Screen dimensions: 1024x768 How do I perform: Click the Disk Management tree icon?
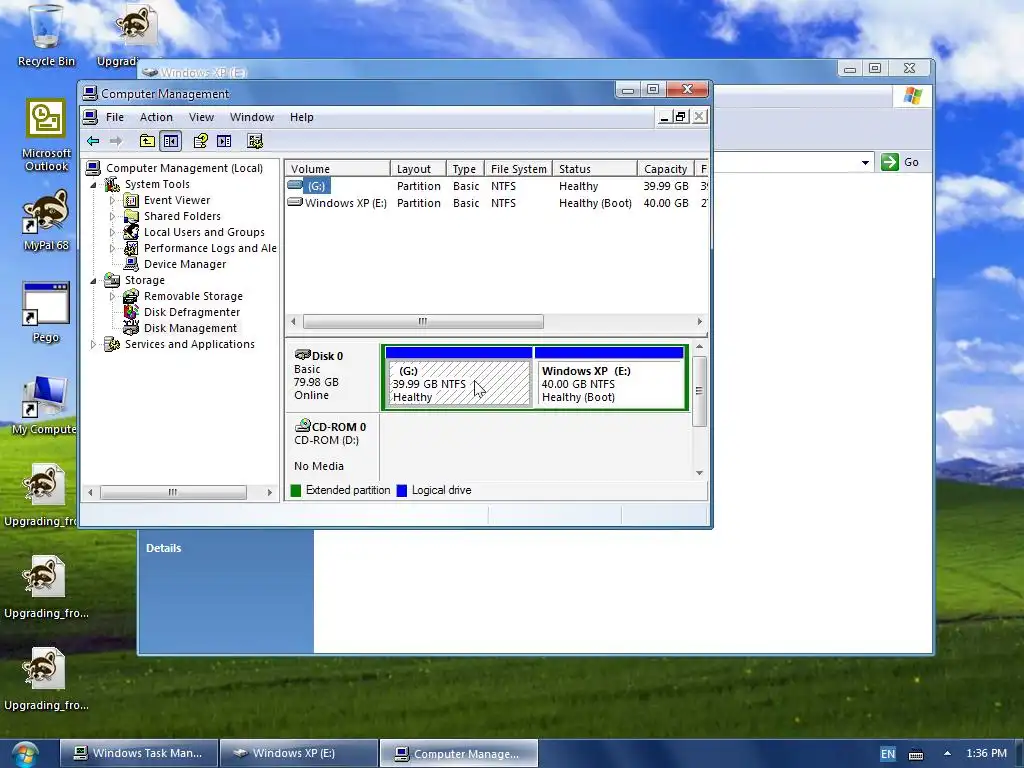click(131, 328)
